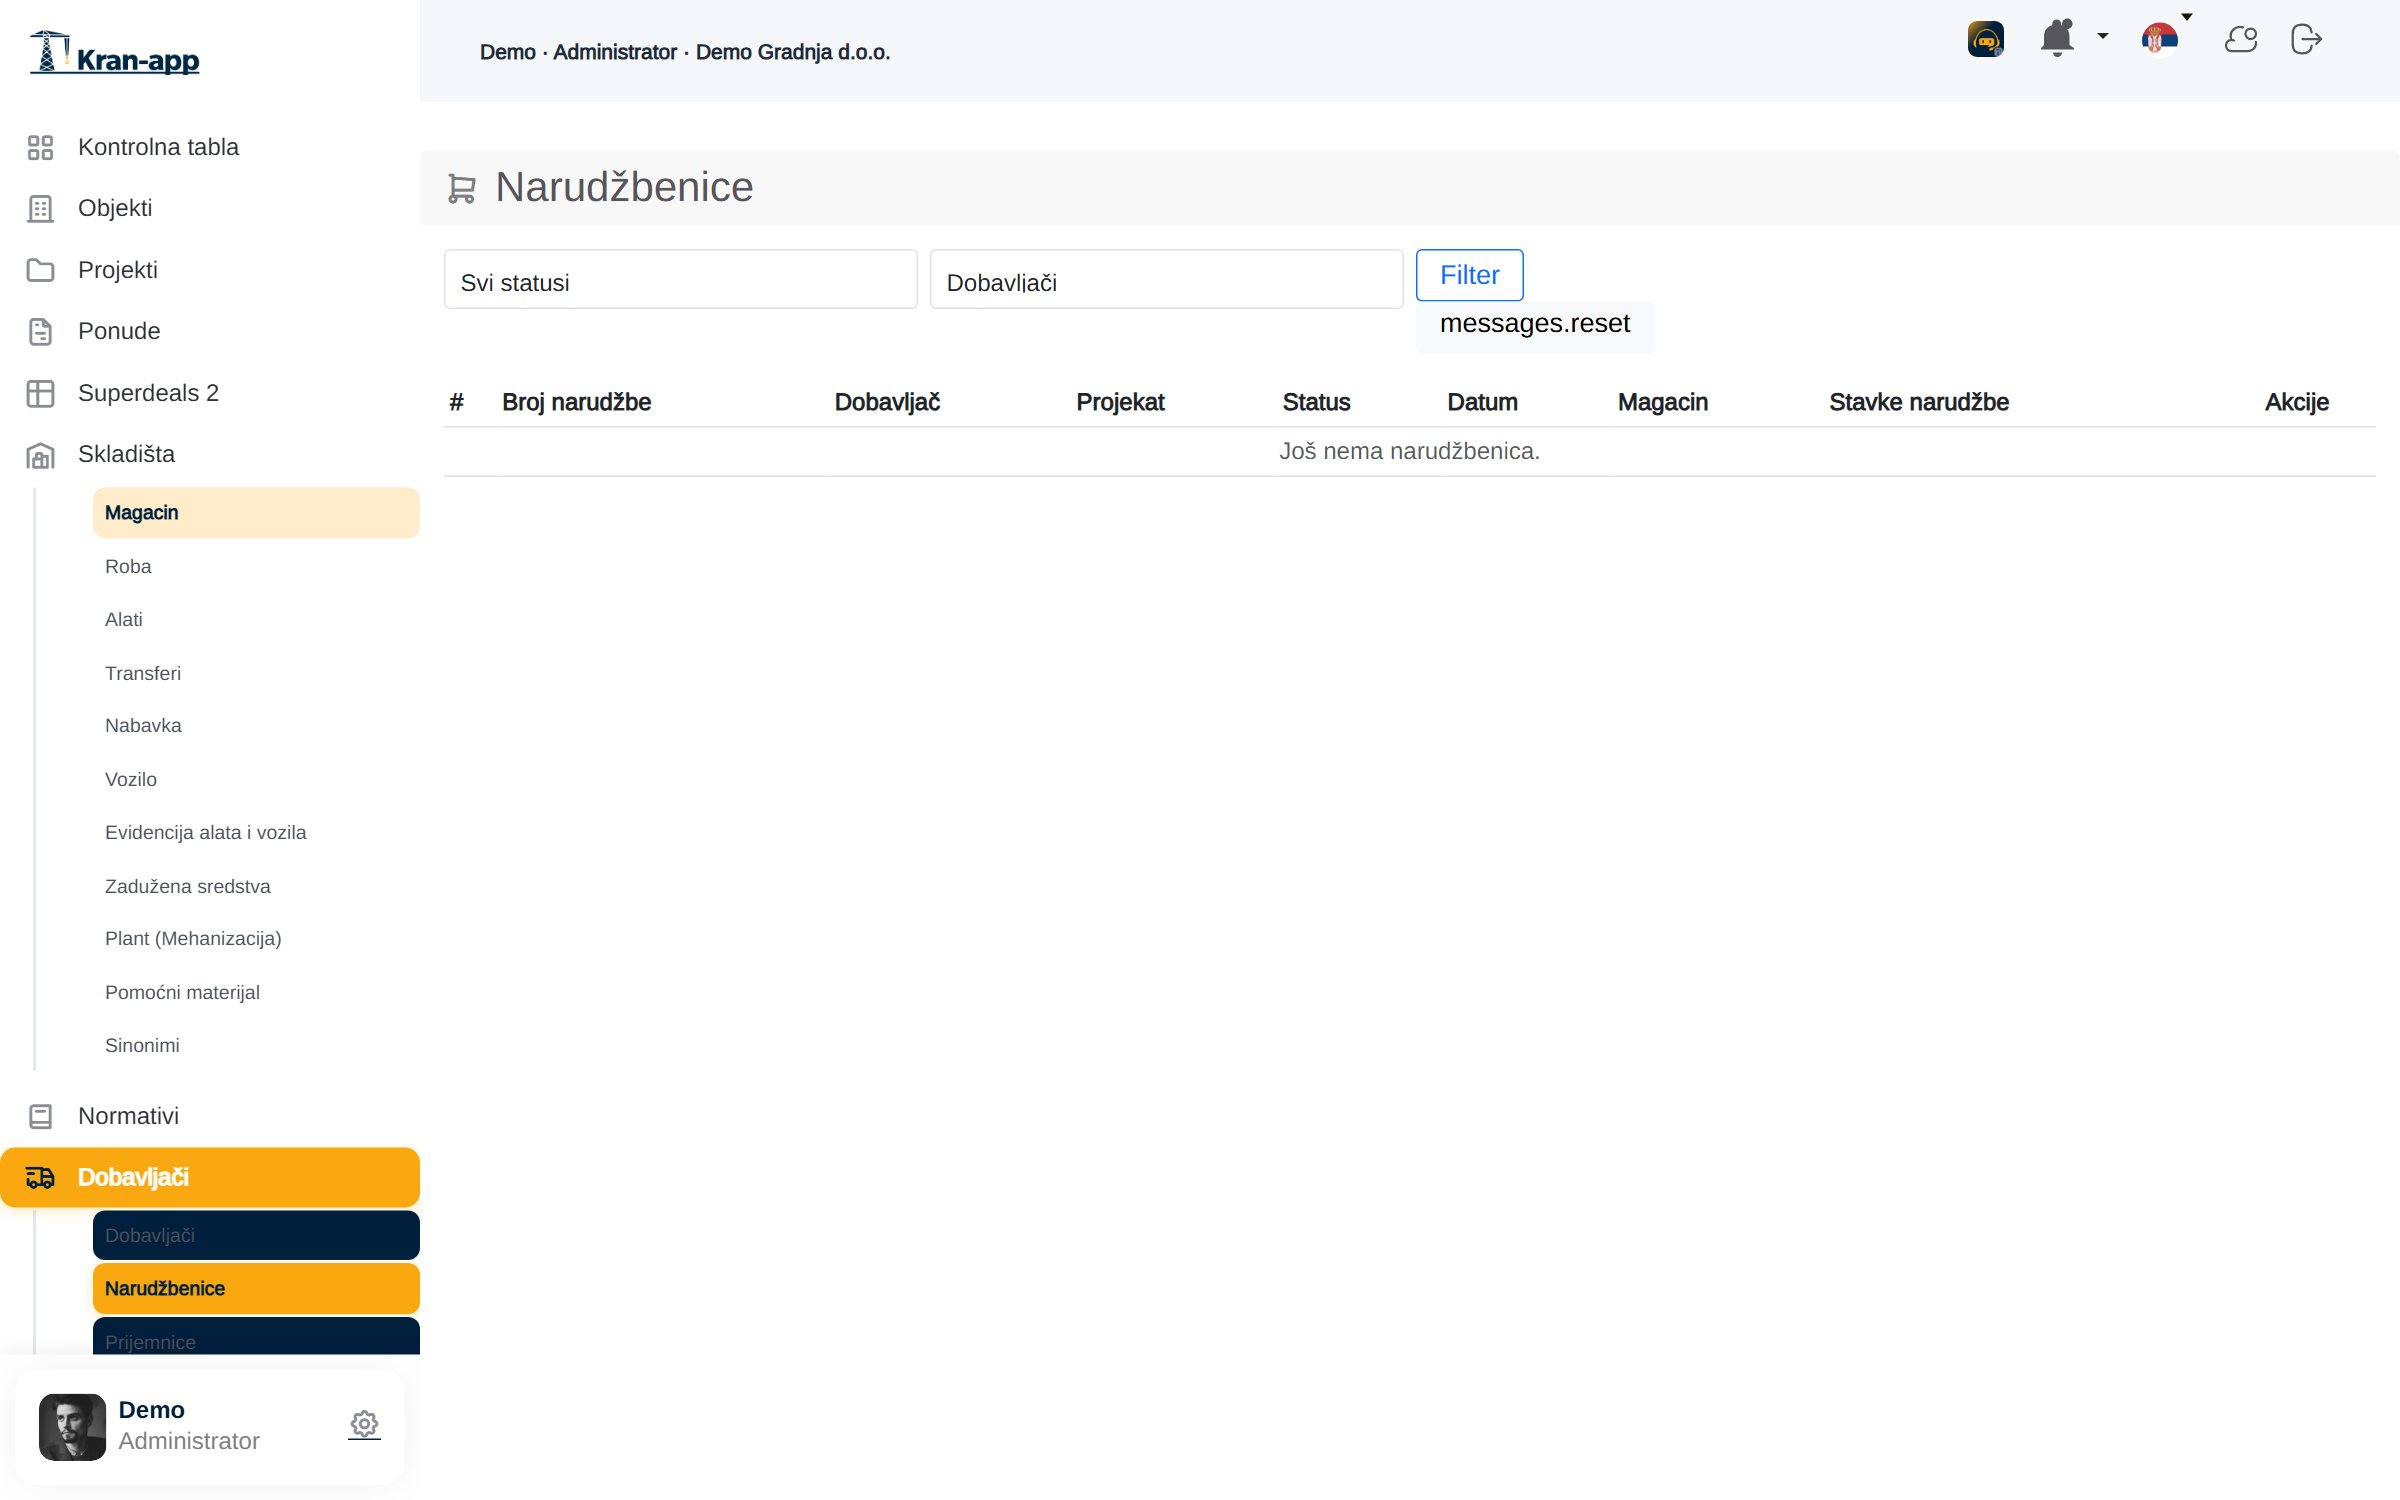The width and height of the screenshot is (2400, 1500).
Task: Click the Superdeals 2 table icon
Action: pos(40,394)
